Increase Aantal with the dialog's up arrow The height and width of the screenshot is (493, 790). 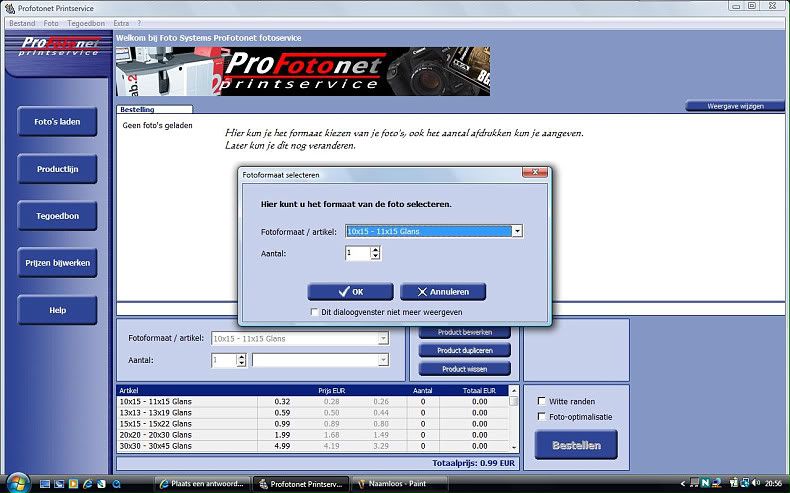[375, 250]
